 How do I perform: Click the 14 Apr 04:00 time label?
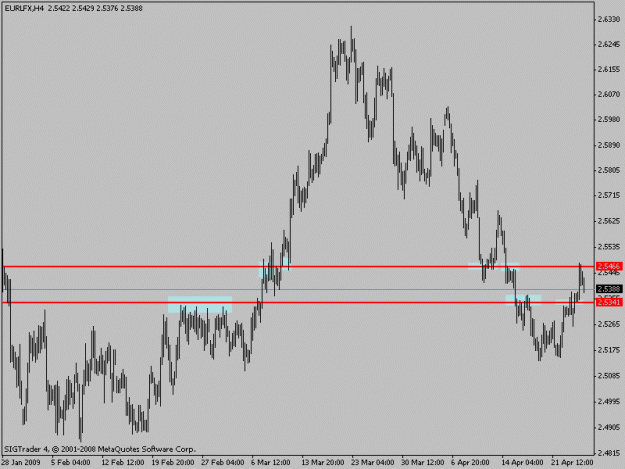pos(522,462)
